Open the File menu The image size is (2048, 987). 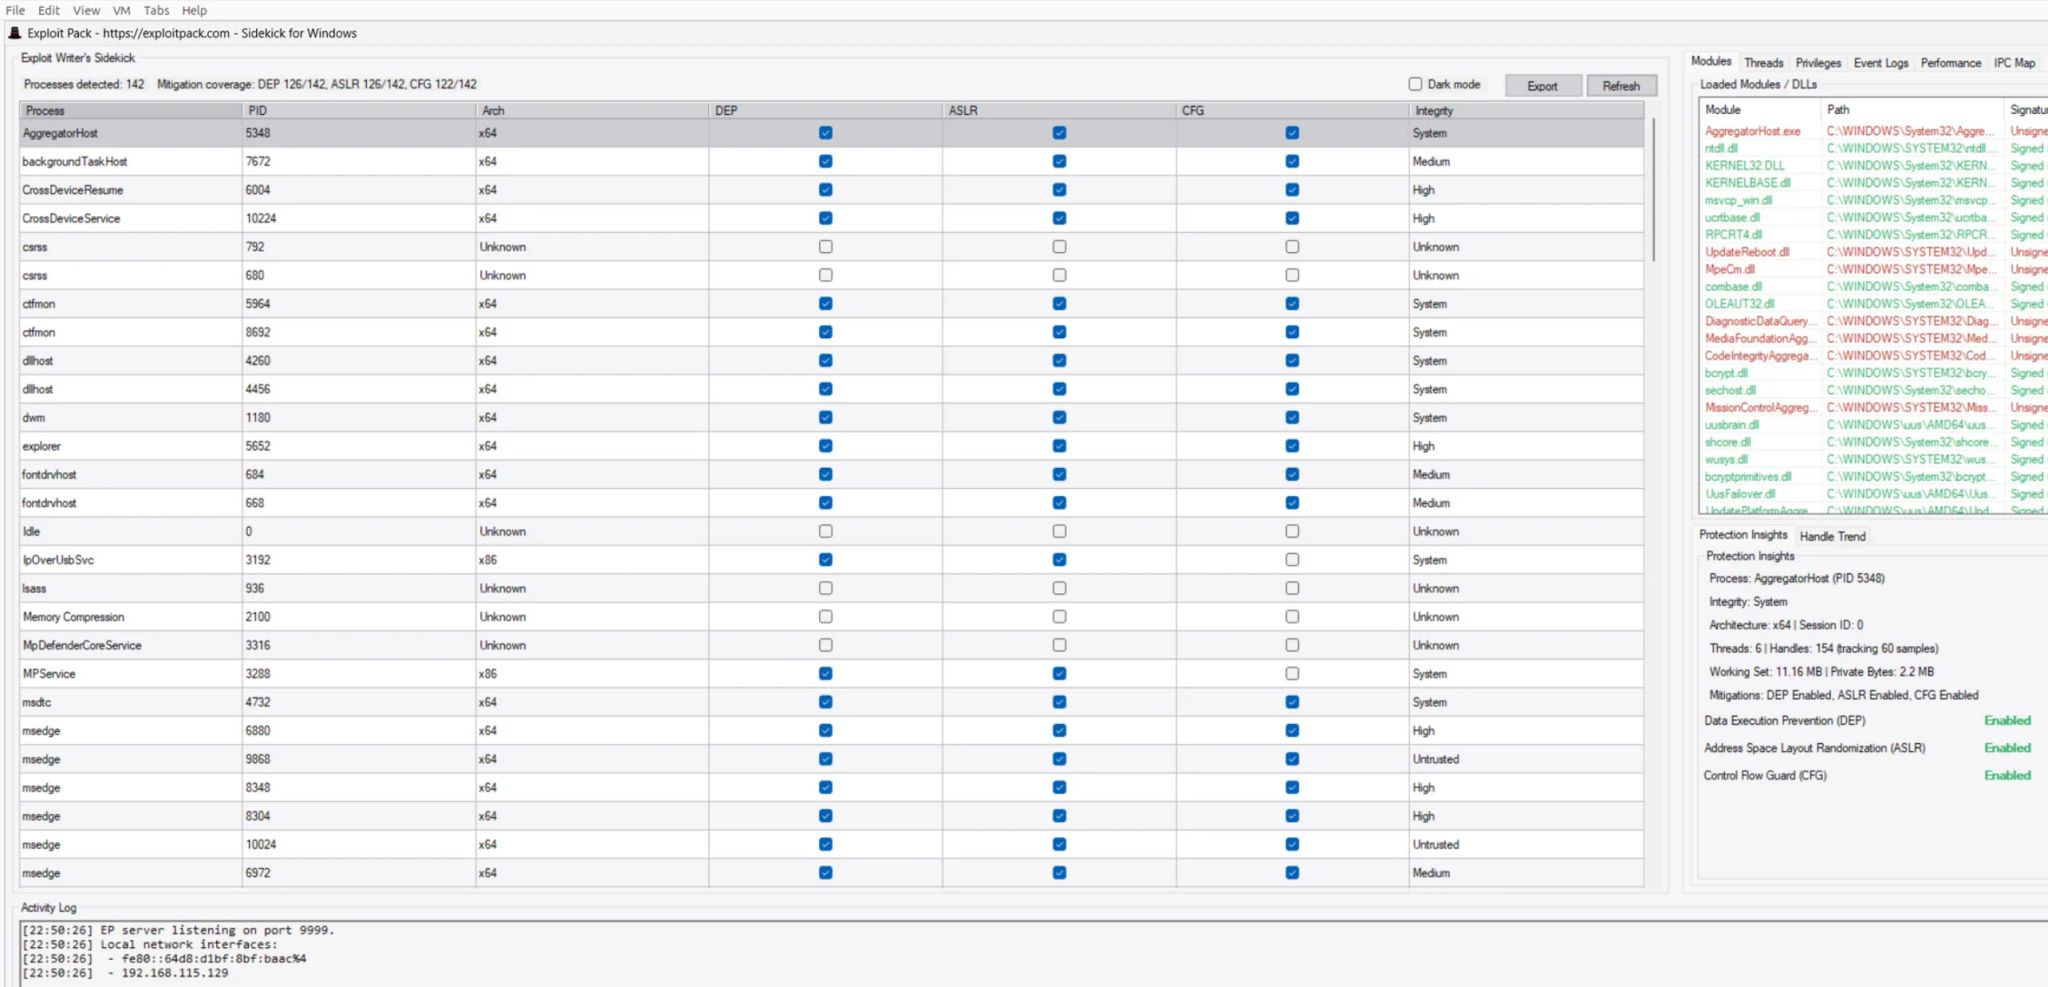click(x=15, y=10)
